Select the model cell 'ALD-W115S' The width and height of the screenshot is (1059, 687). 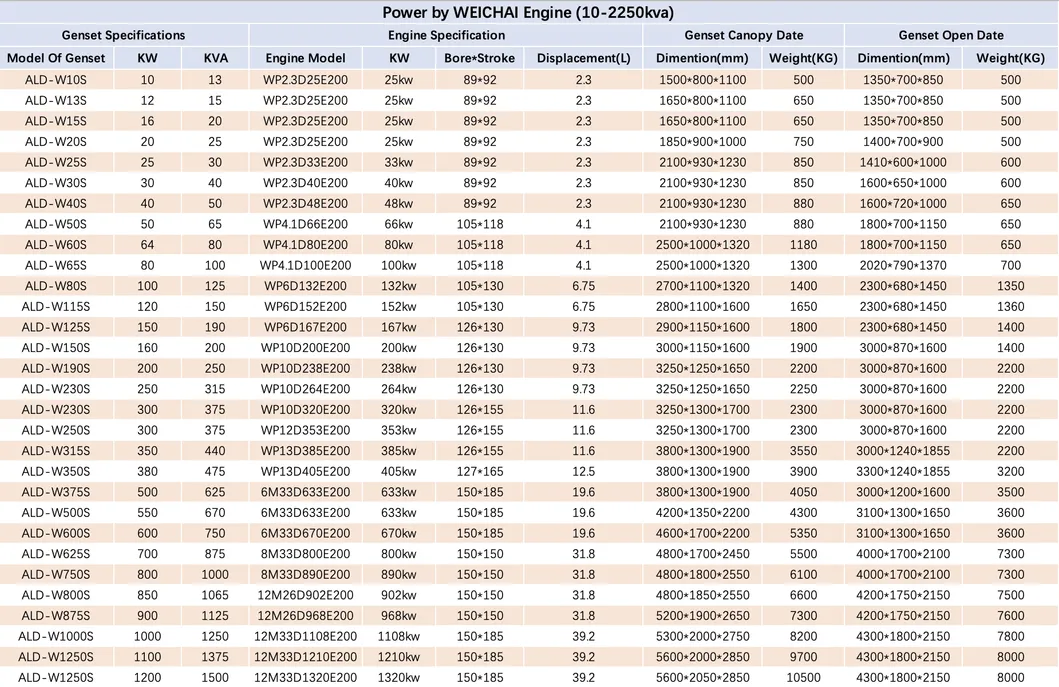[x=56, y=307]
